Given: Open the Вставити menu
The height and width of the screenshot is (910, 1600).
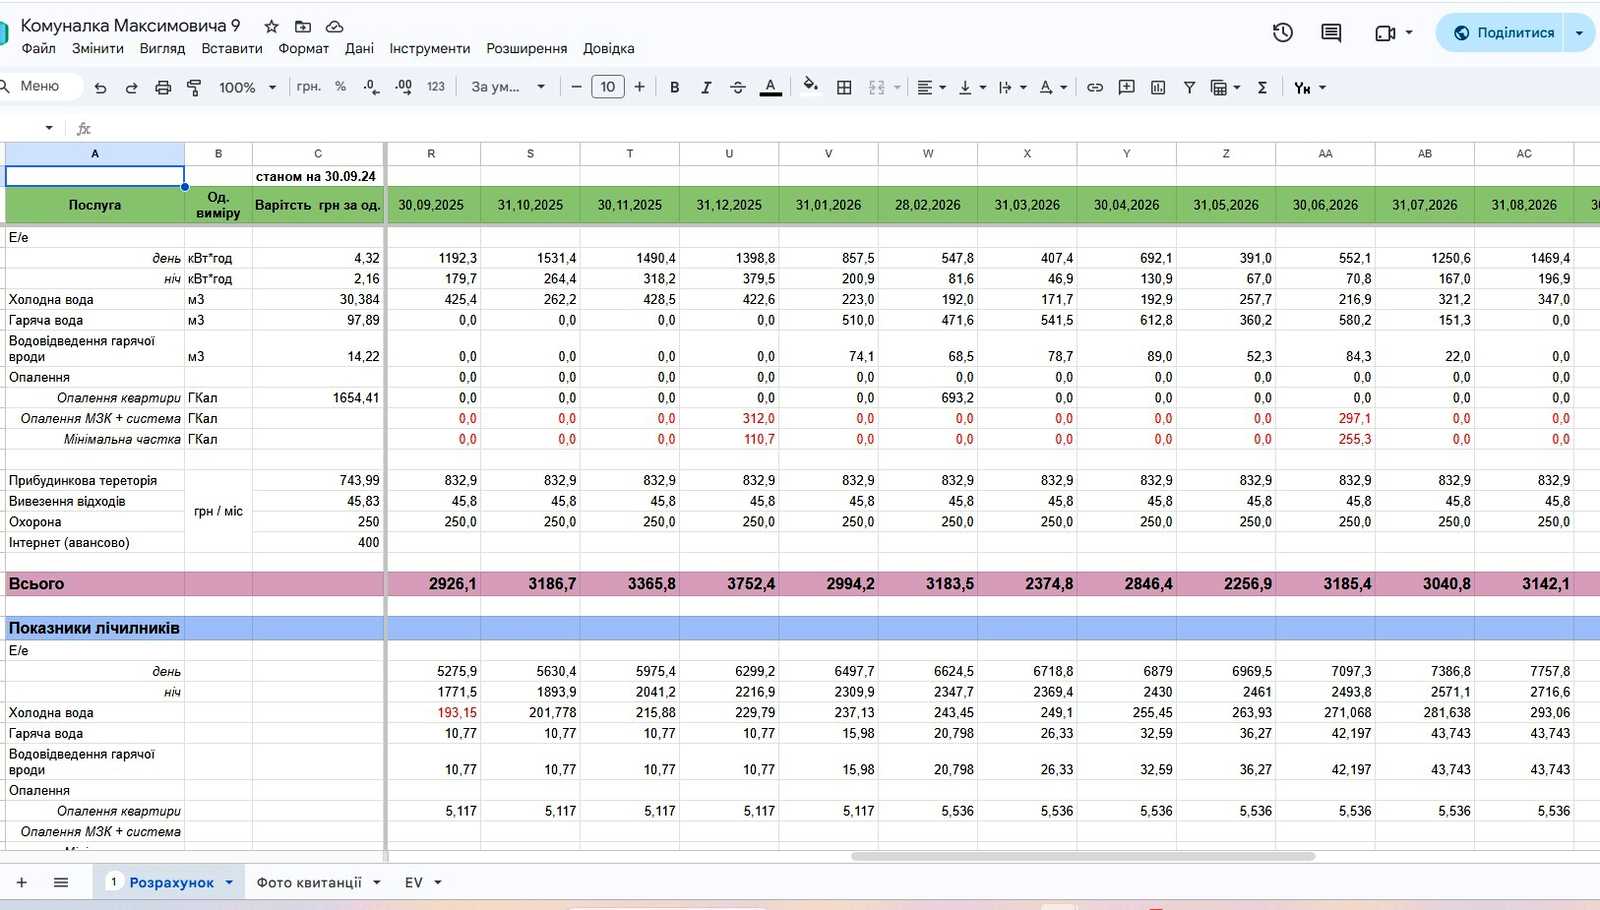Looking at the screenshot, I should pos(232,48).
